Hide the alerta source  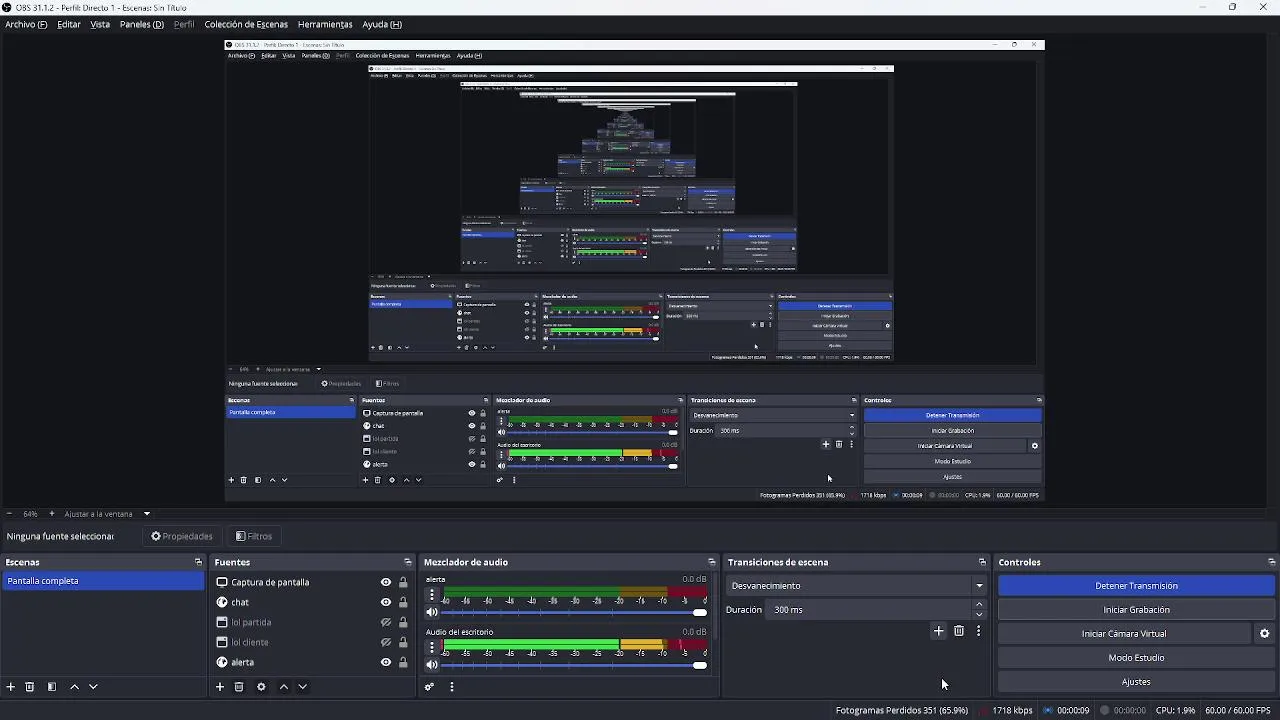pyautogui.click(x=386, y=662)
